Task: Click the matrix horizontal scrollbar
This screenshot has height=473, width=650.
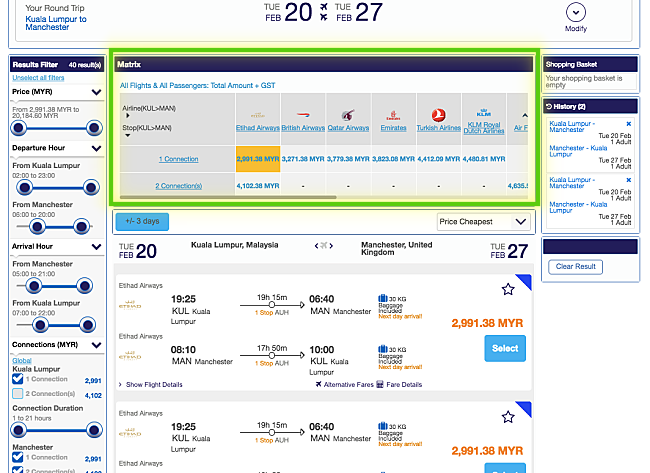Action: (228, 197)
